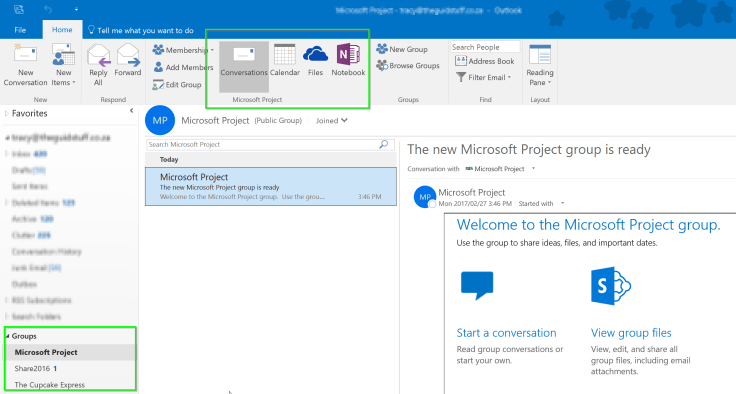The image size is (736, 394).
Task: Collapse the folder pane with arrow
Action: tap(131, 111)
